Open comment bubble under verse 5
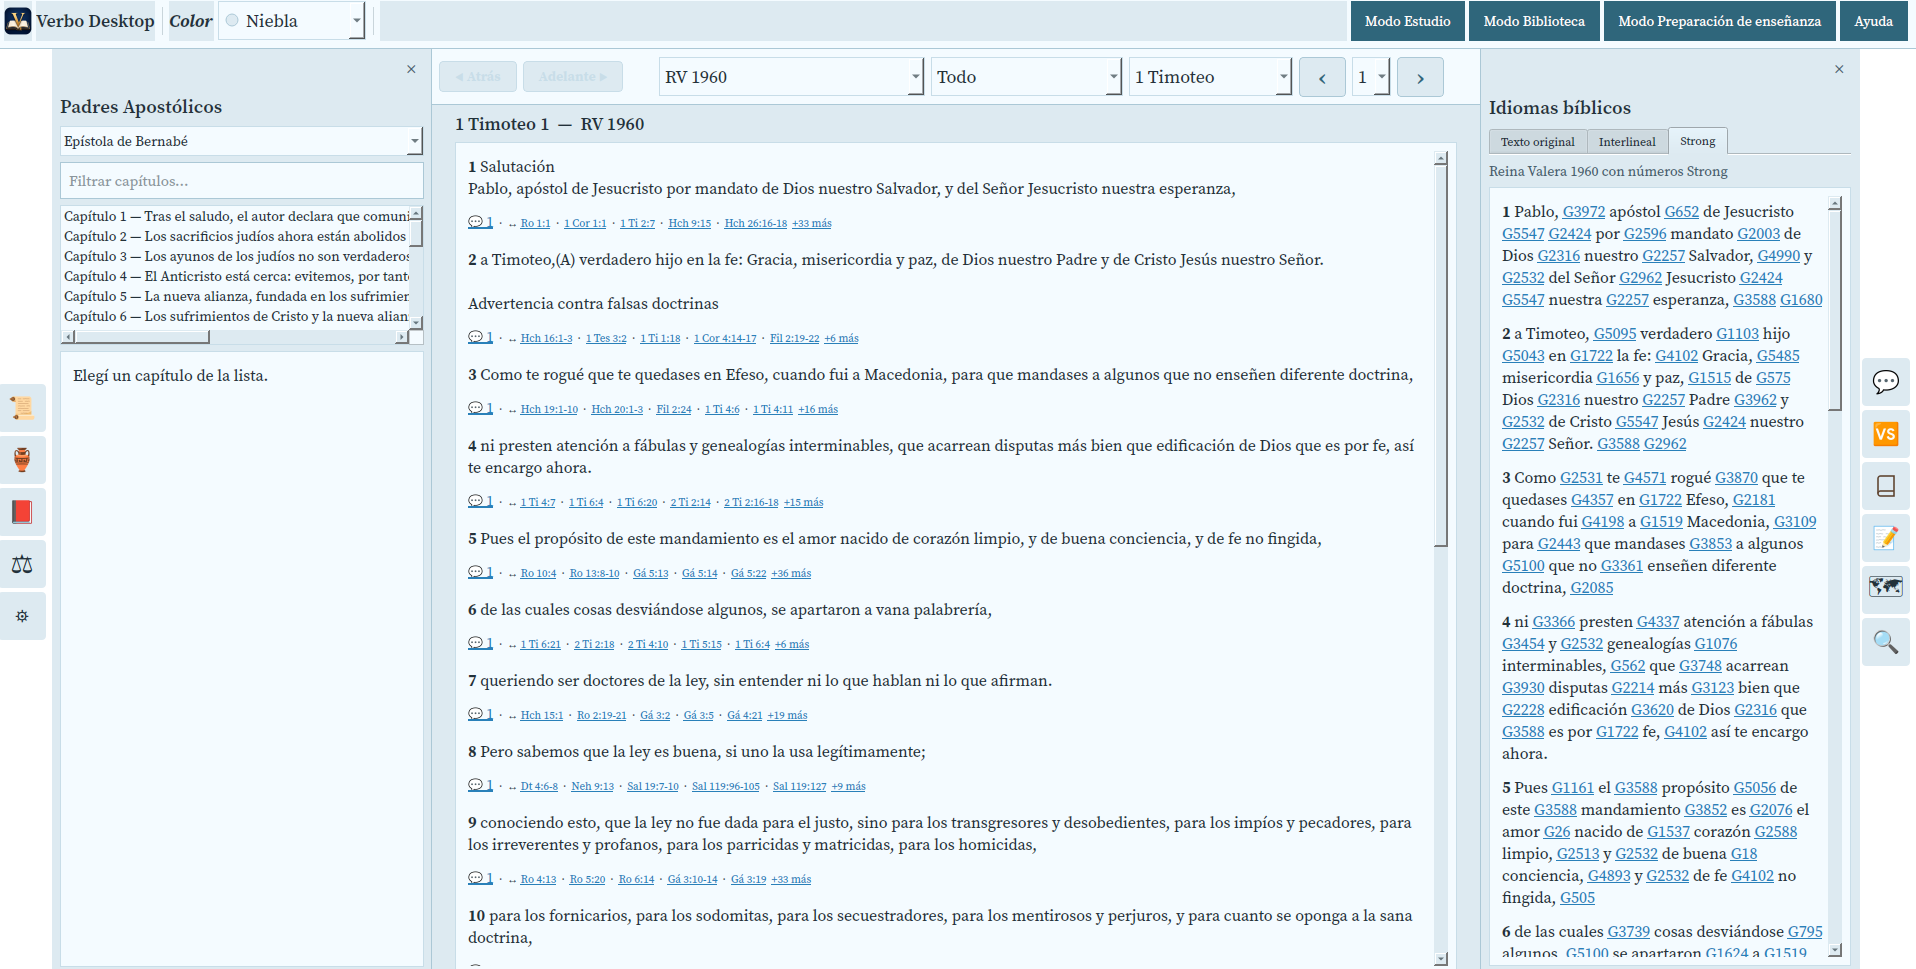Image resolution: width=1916 pixels, height=969 pixels. click(x=480, y=572)
